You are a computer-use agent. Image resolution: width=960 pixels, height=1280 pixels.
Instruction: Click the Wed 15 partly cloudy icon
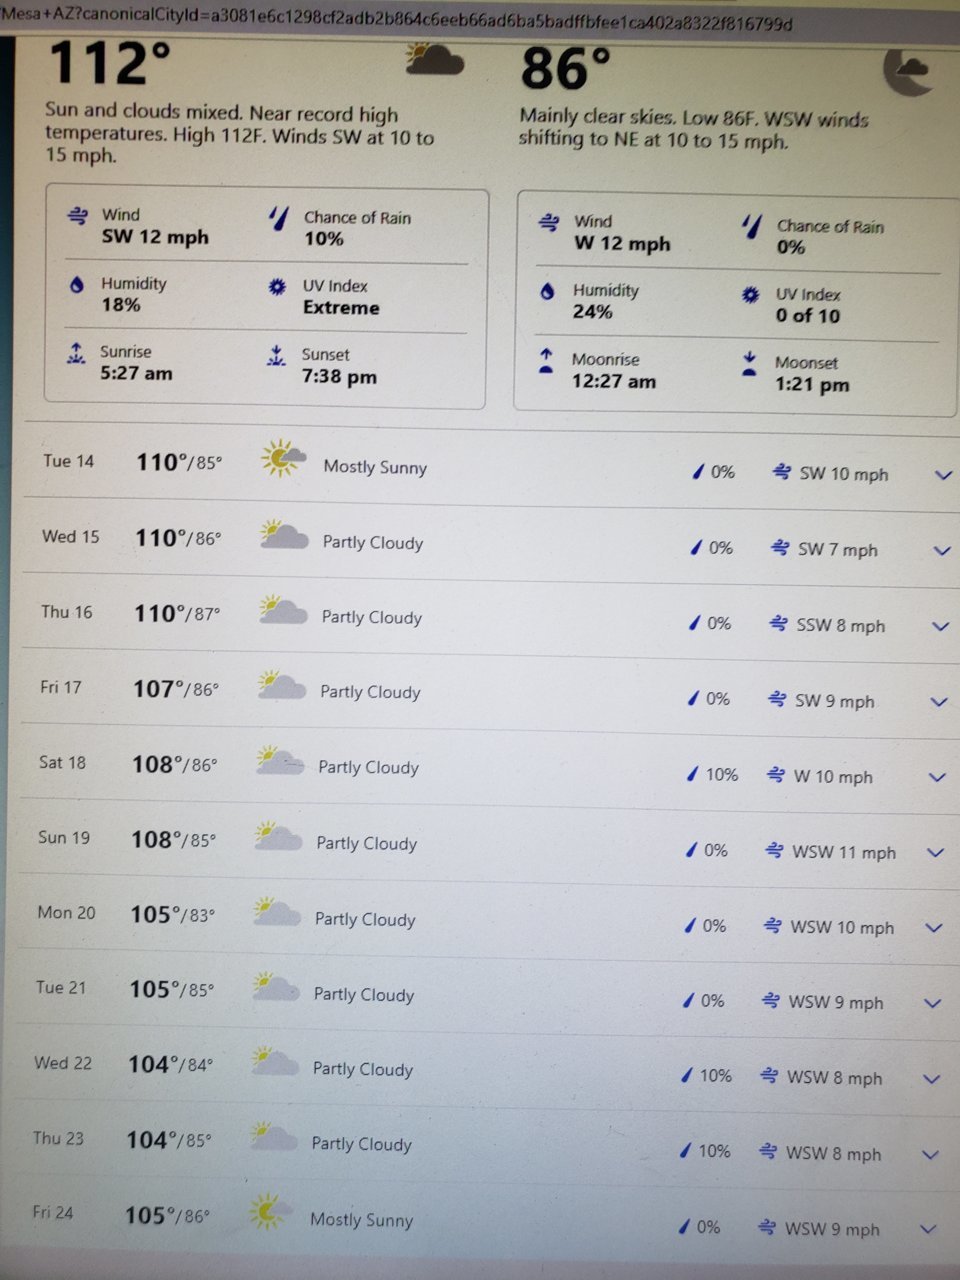click(283, 535)
